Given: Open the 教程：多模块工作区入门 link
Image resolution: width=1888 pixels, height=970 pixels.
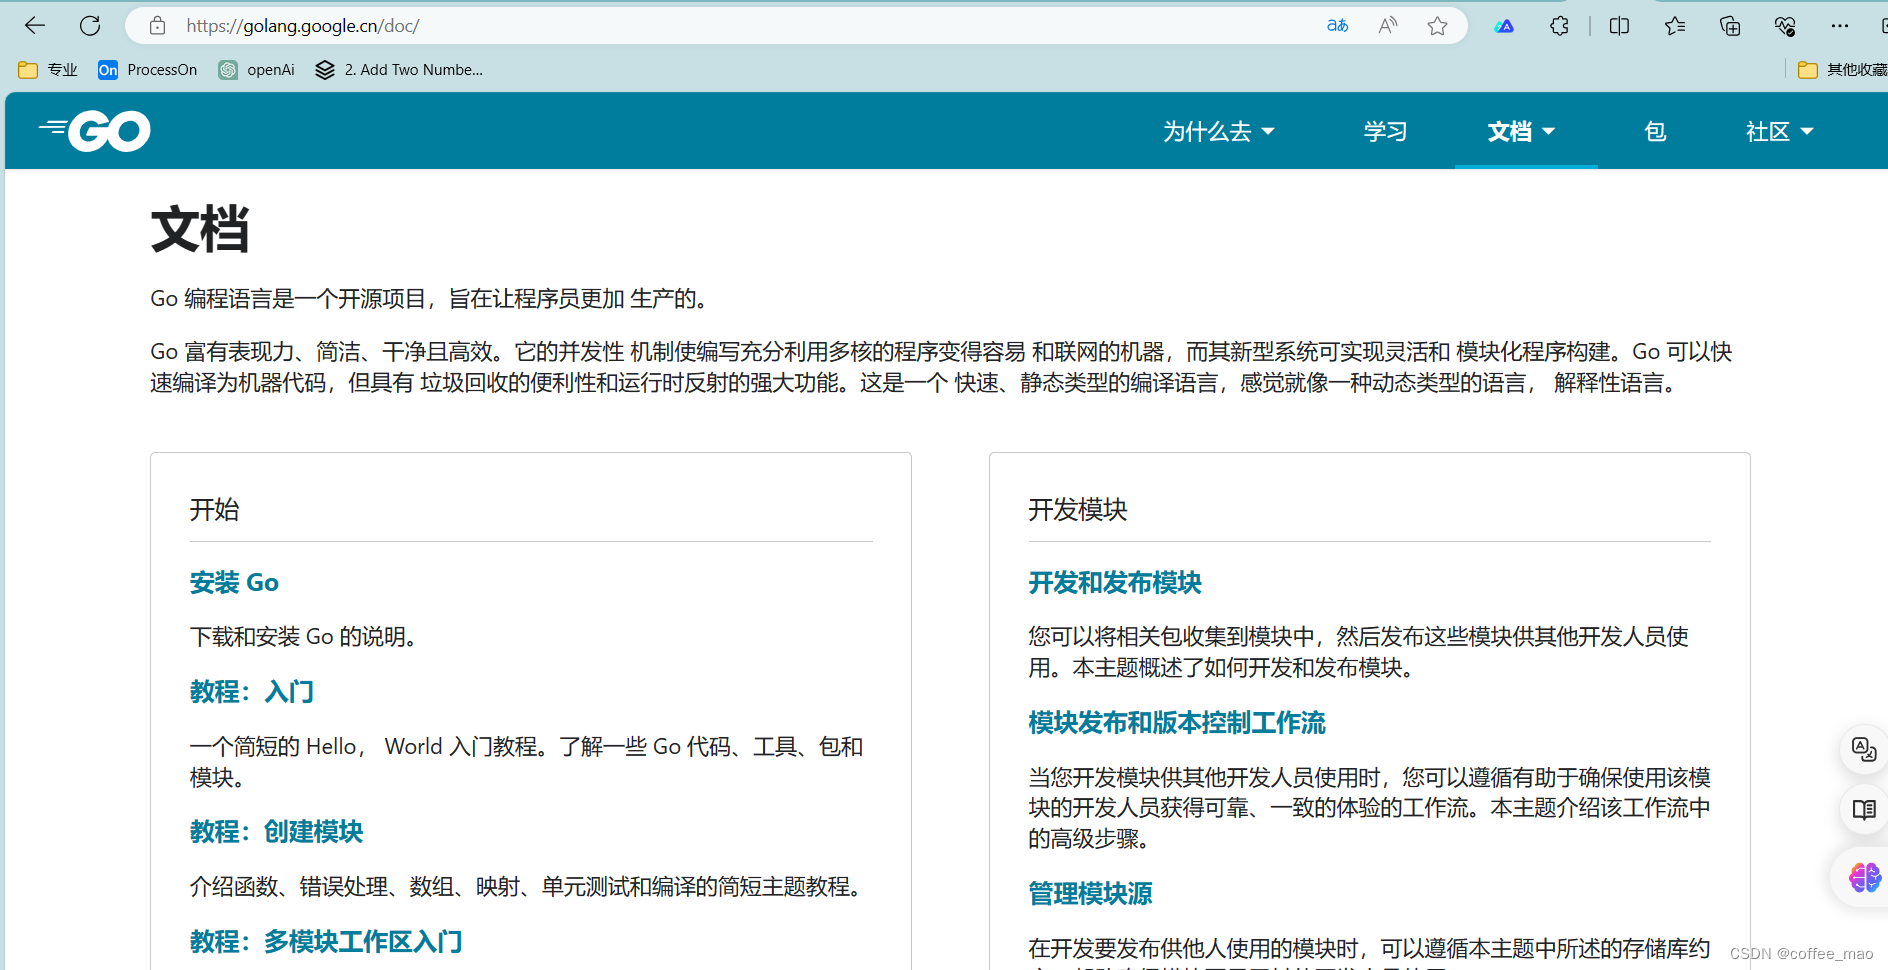Looking at the screenshot, I should pyautogui.click(x=326, y=942).
